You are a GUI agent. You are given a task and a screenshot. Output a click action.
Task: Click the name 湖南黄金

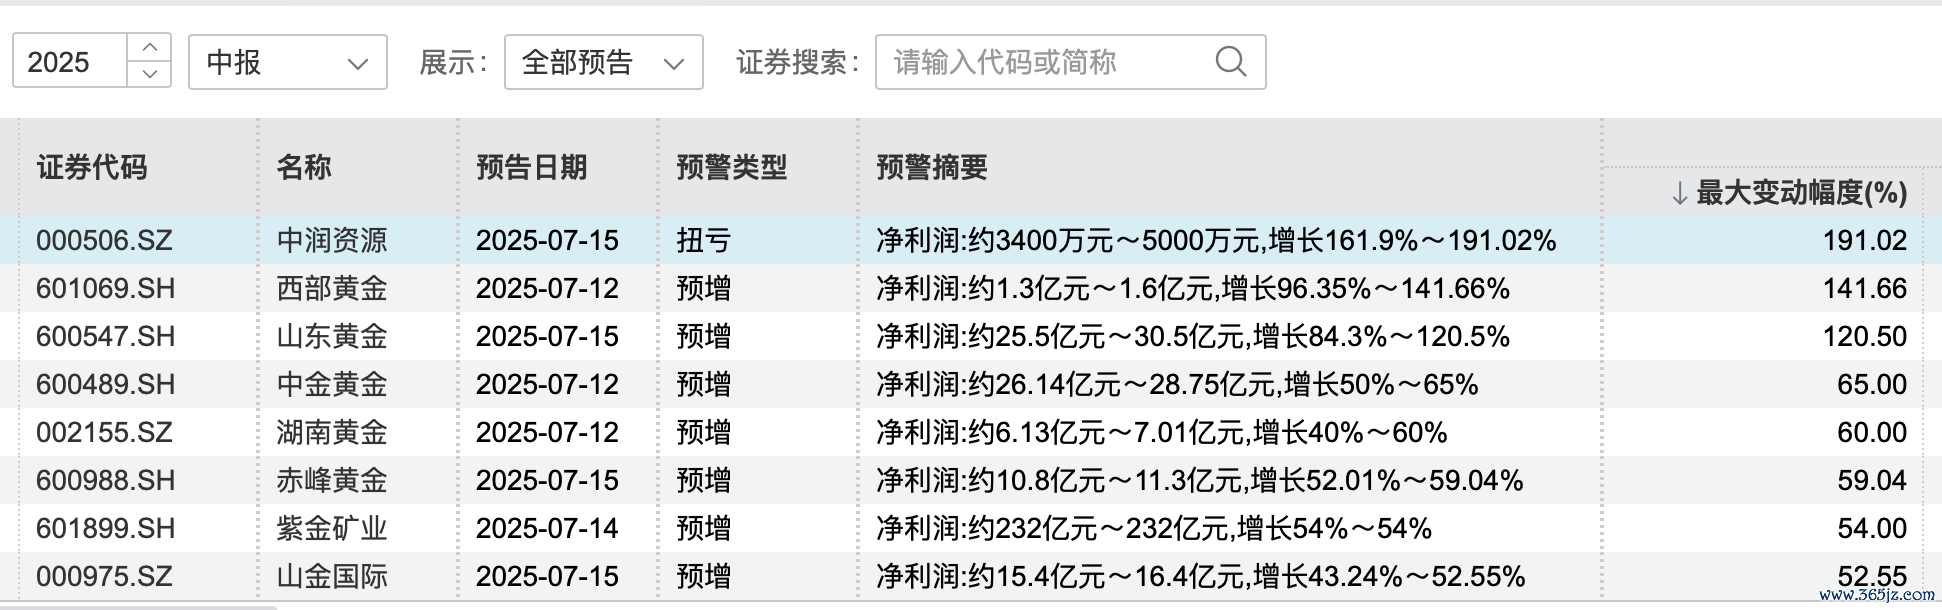point(332,432)
